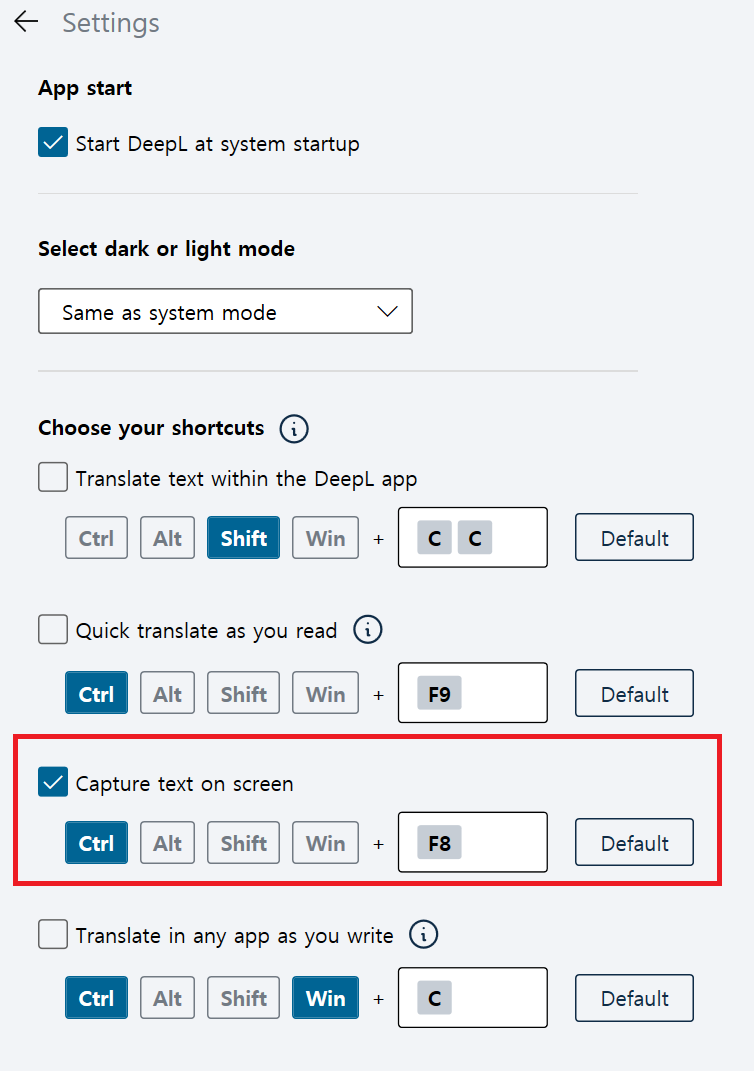Open the Same as system mode dropdown
The width and height of the screenshot is (754, 1071).
click(225, 311)
